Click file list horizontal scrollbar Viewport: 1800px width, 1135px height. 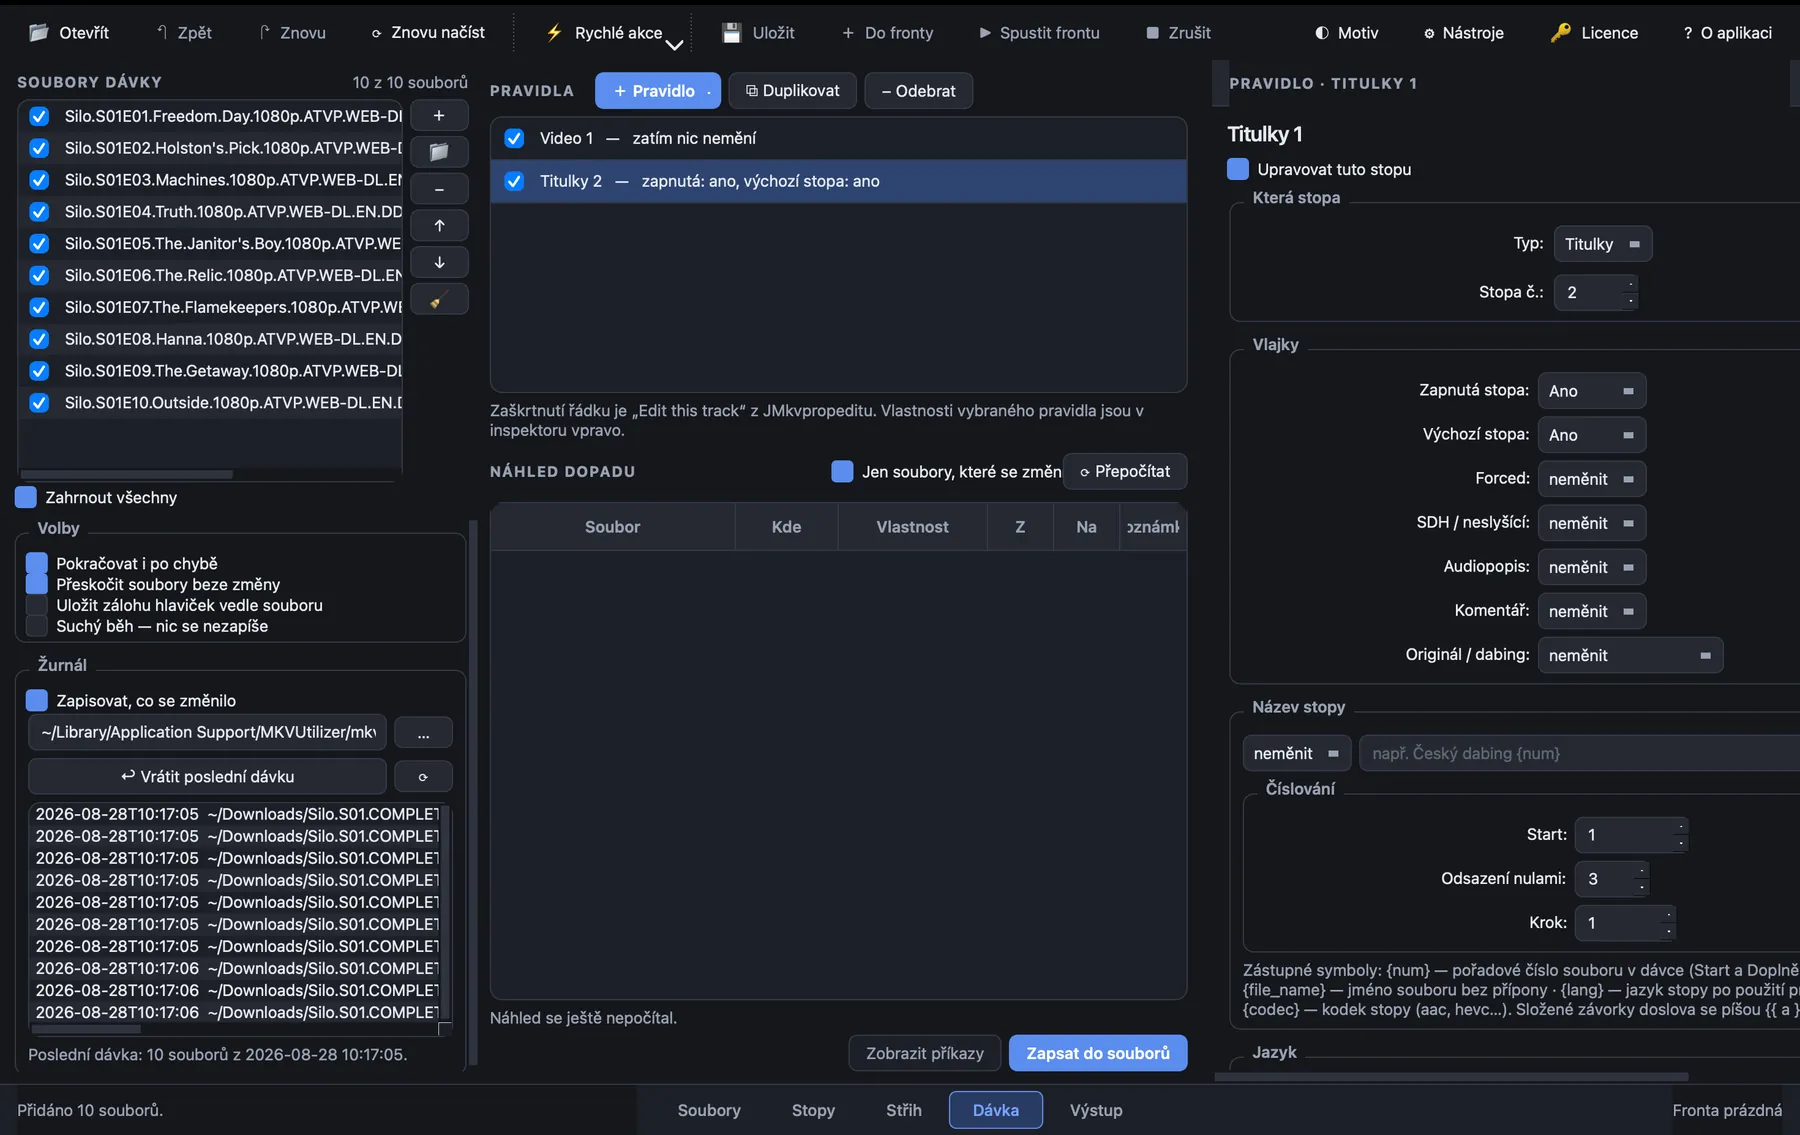point(127,474)
